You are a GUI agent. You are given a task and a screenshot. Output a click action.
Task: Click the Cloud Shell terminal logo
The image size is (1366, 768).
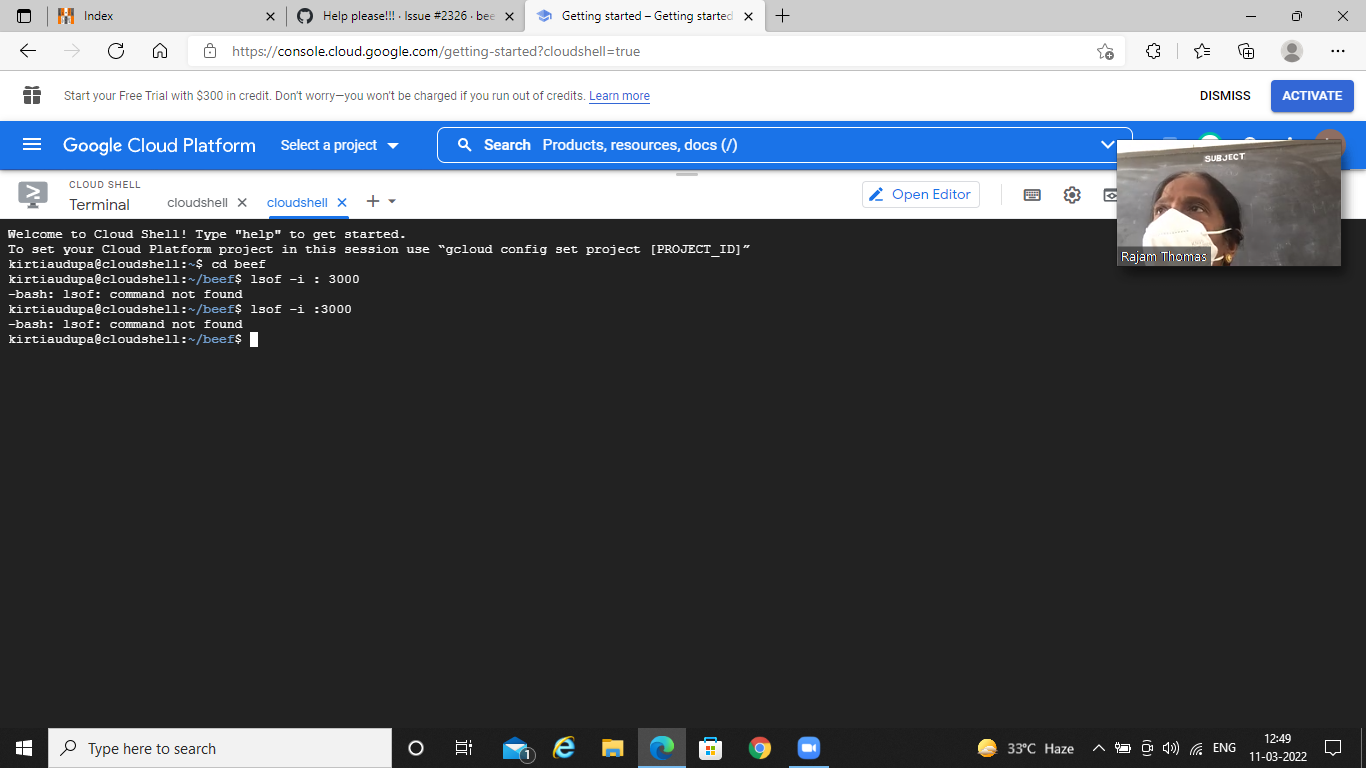[32, 194]
